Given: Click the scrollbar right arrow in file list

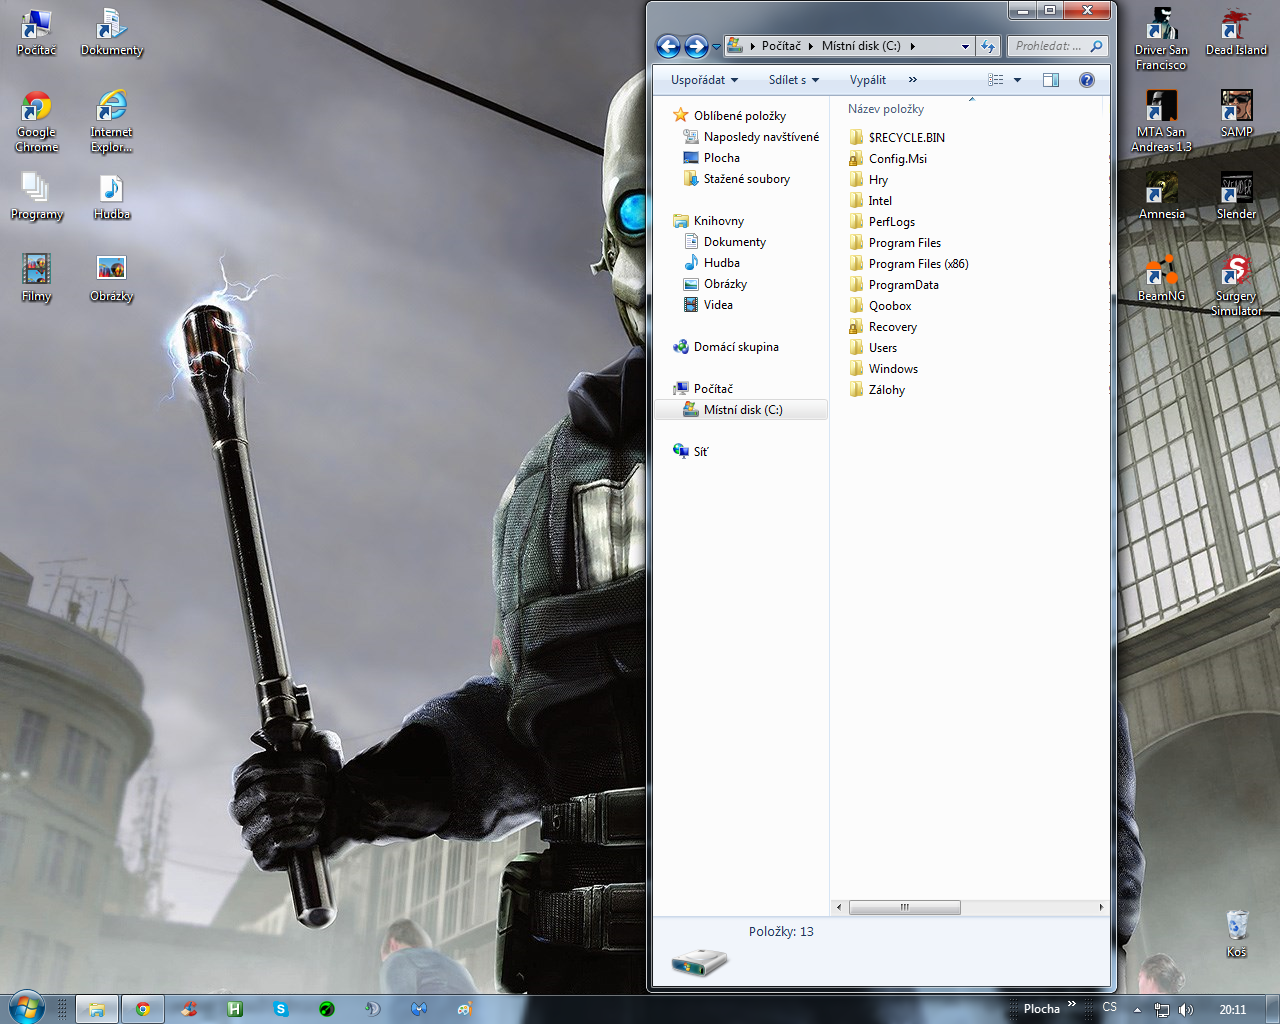Looking at the screenshot, I should coord(1101,907).
